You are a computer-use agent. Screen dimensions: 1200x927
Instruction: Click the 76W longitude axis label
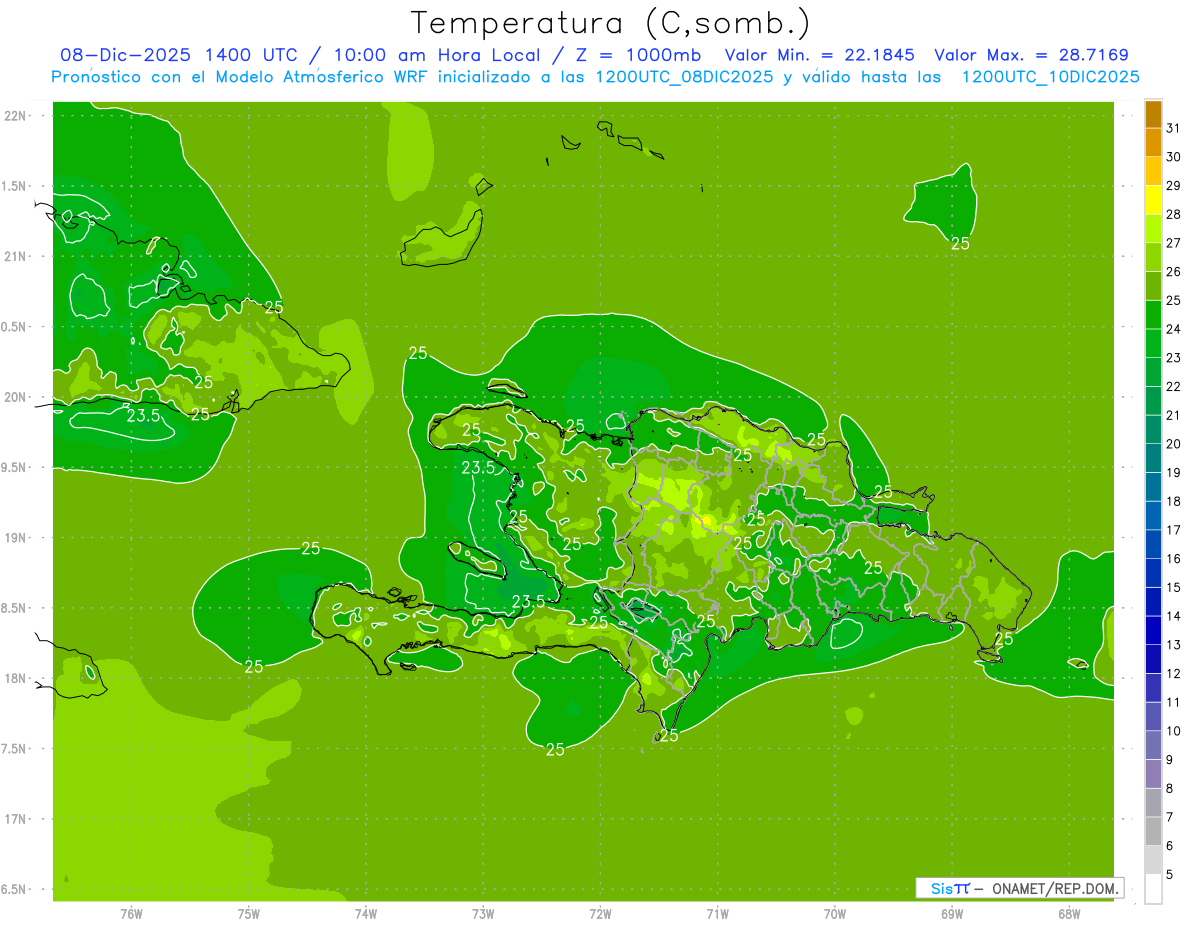click(131, 913)
